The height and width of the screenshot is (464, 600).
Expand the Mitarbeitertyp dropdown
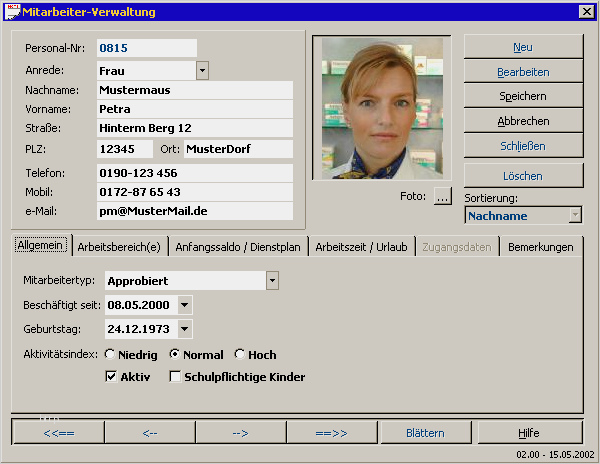pyautogui.click(x=272, y=281)
